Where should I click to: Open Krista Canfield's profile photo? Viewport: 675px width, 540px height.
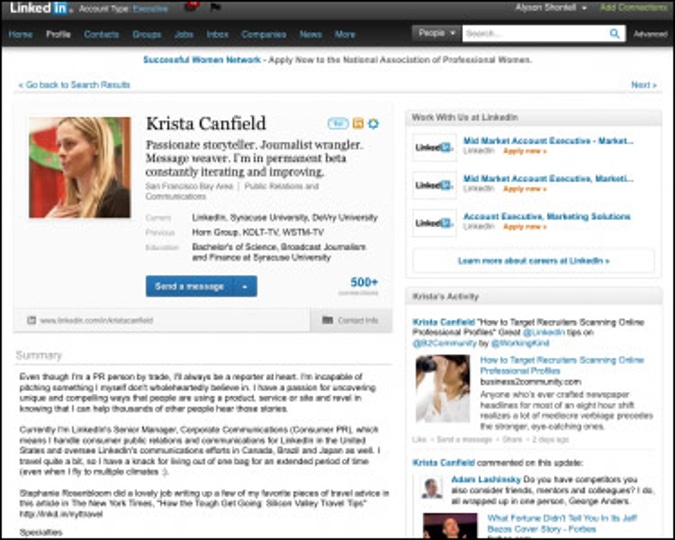pyautogui.click(x=80, y=167)
